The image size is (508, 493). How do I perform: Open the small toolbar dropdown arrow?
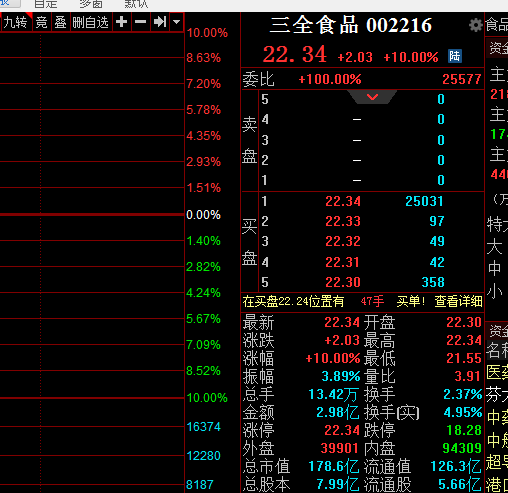point(177,22)
